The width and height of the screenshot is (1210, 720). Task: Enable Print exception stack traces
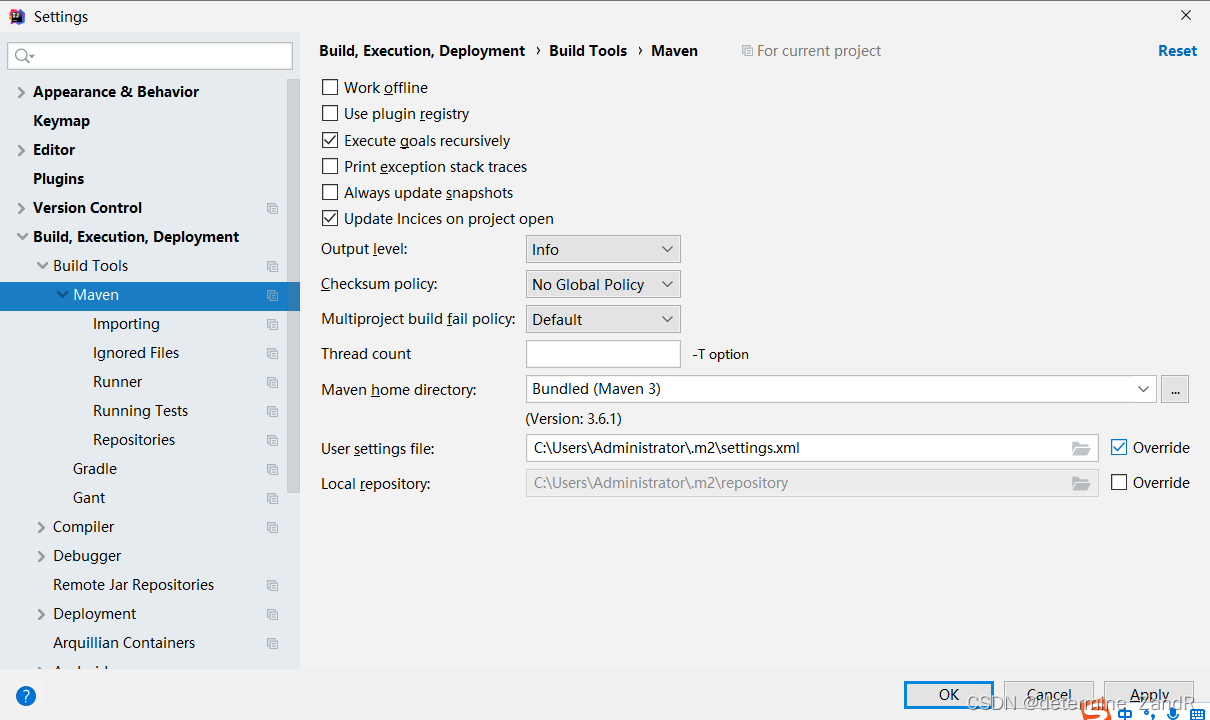[x=330, y=167]
